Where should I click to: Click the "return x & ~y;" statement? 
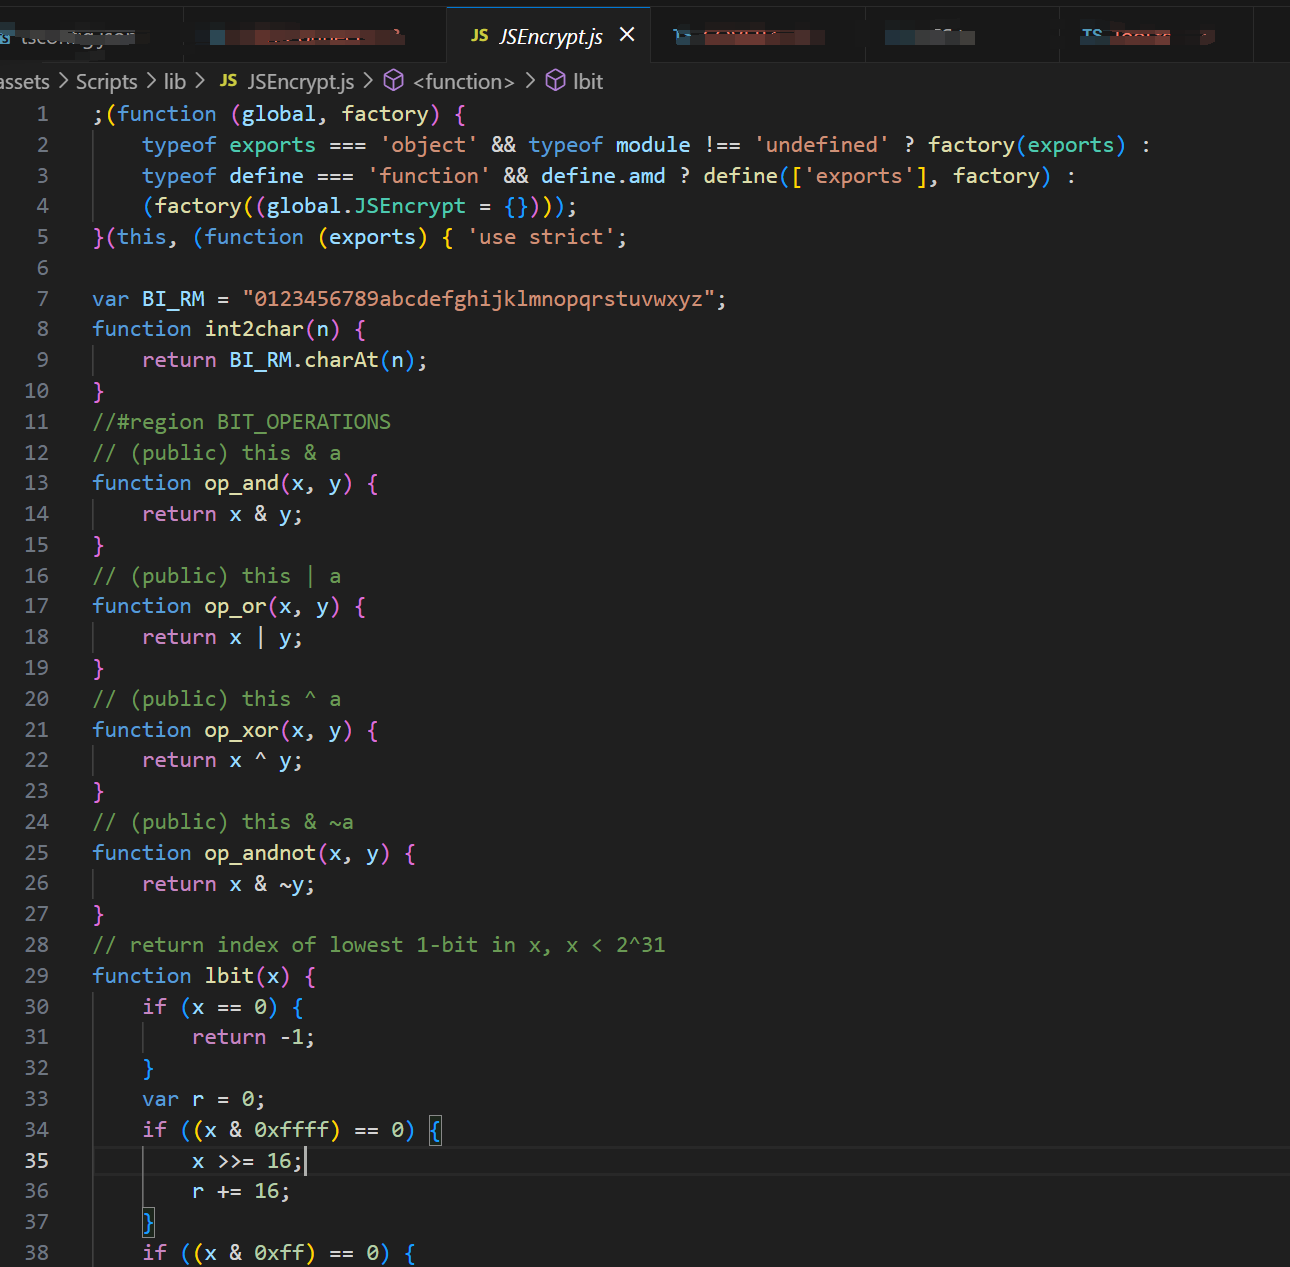click(x=229, y=884)
